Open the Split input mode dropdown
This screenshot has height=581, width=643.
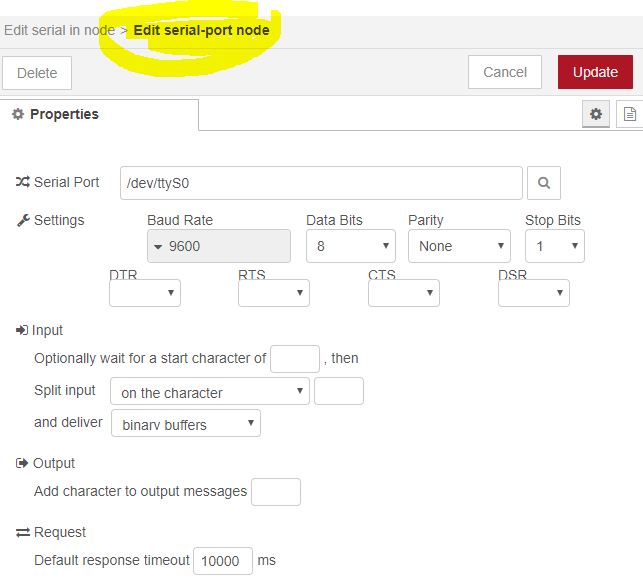[210, 392]
